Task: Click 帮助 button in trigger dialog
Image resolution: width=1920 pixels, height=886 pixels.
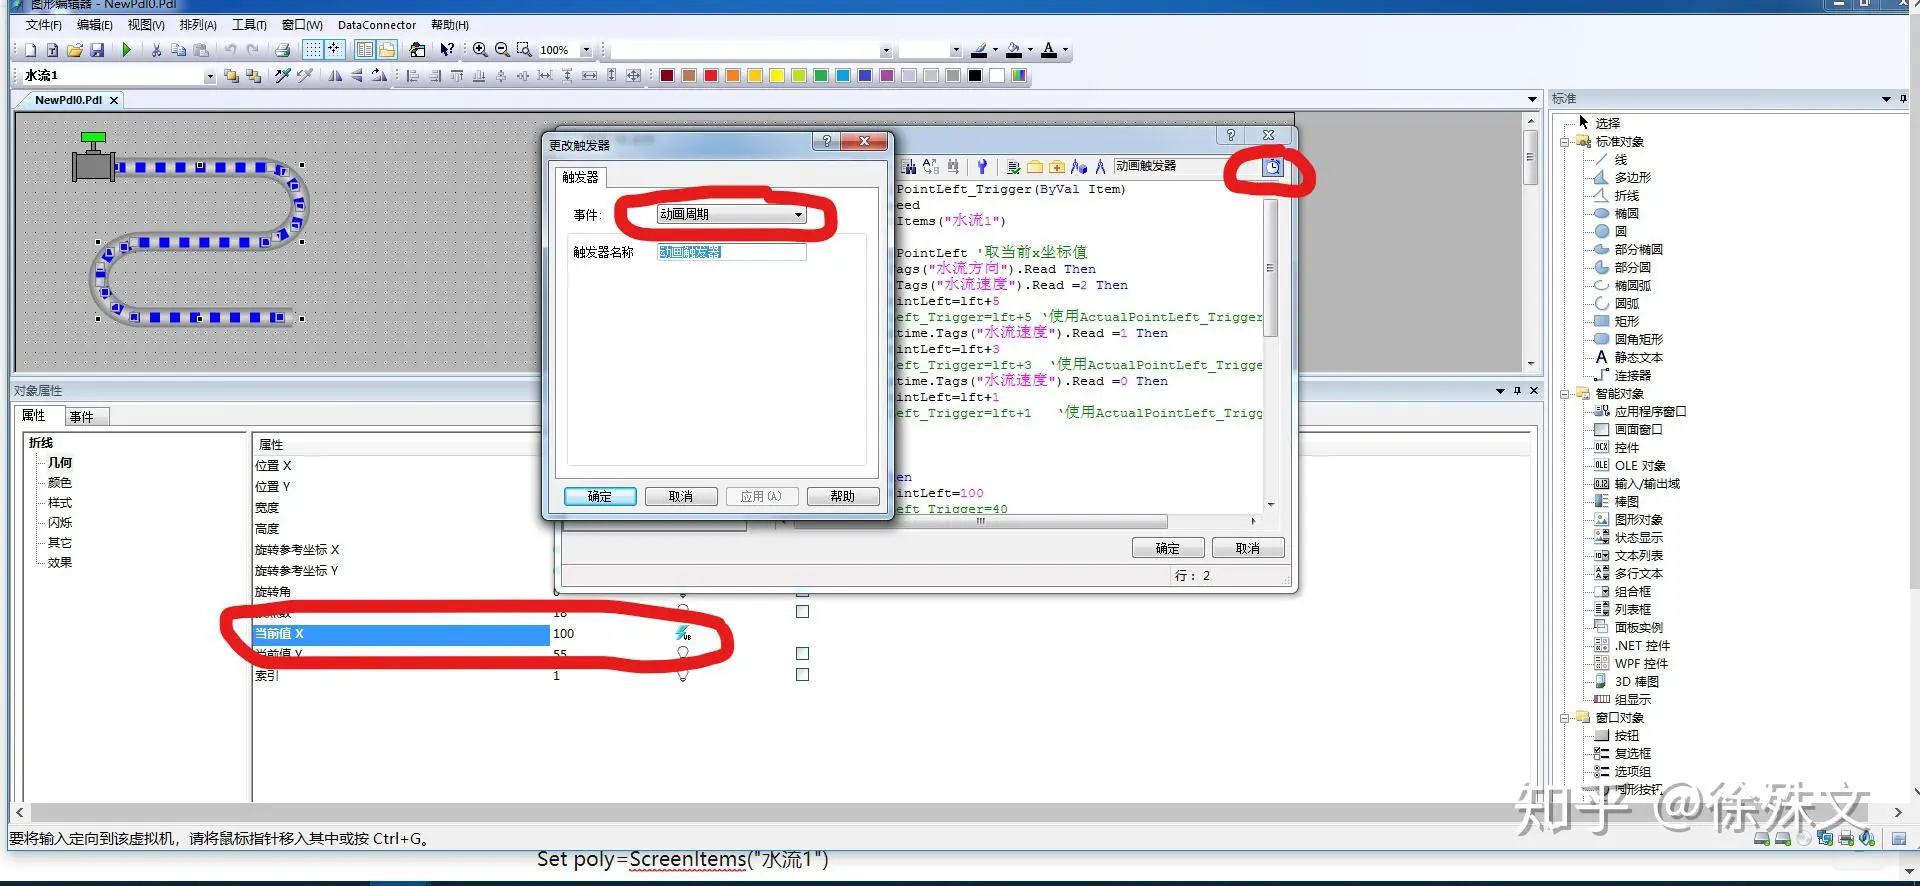Action: click(842, 496)
